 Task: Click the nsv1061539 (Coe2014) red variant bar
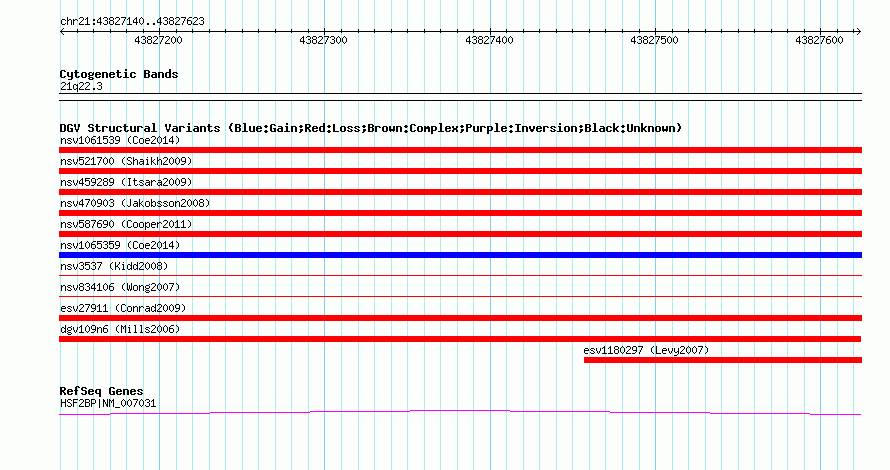click(460, 150)
